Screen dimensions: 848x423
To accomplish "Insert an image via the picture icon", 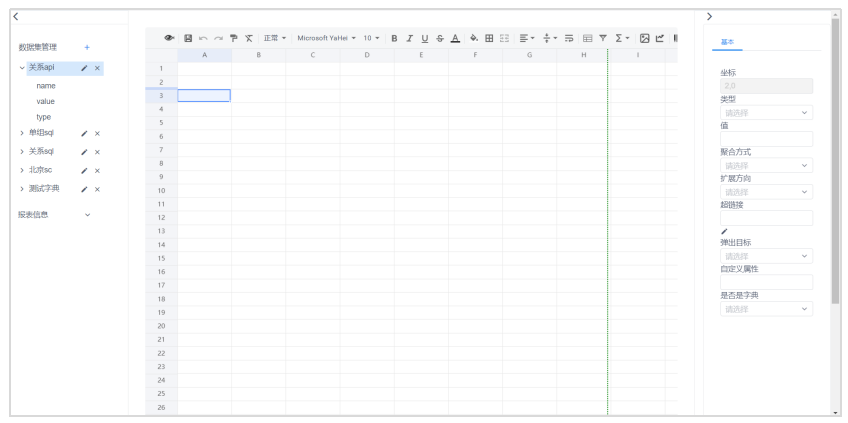I will (x=645, y=38).
